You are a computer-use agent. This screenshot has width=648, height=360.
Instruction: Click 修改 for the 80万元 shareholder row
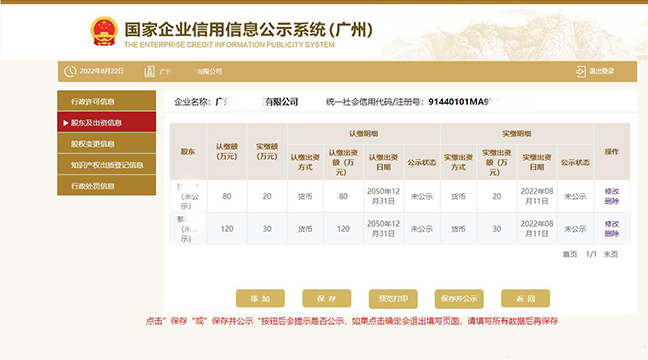coord(612,191)
